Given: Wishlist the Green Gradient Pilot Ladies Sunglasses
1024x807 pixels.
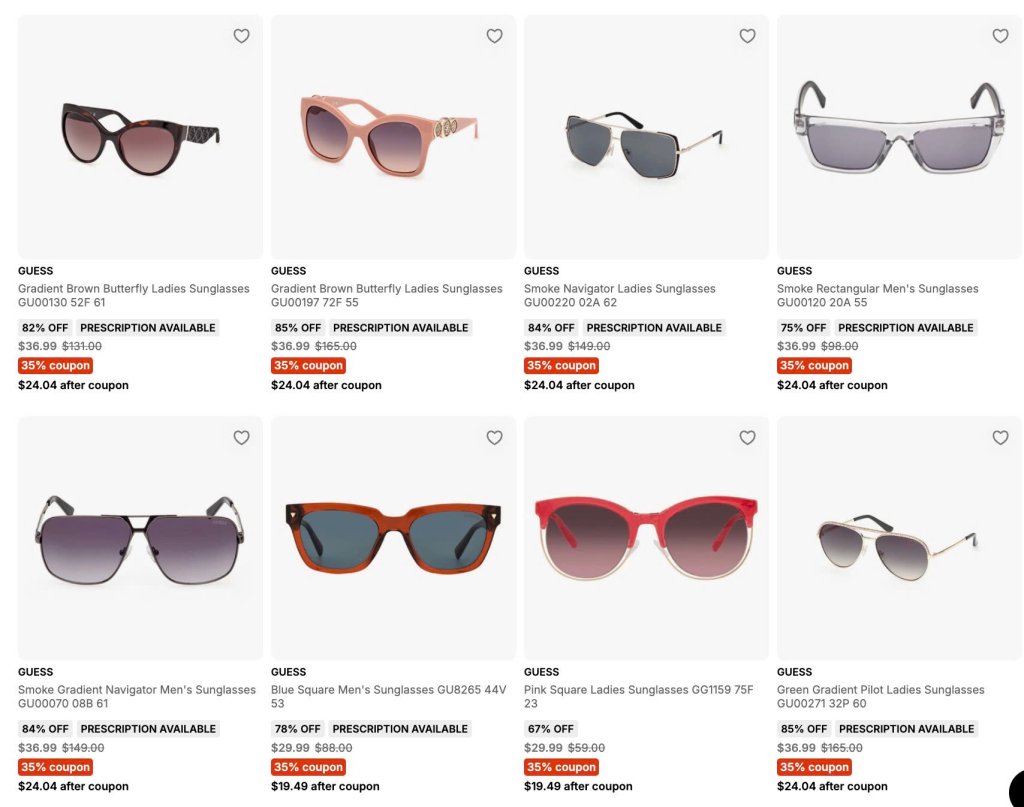Looking at the screenshot, I should tap(1000, 437).
